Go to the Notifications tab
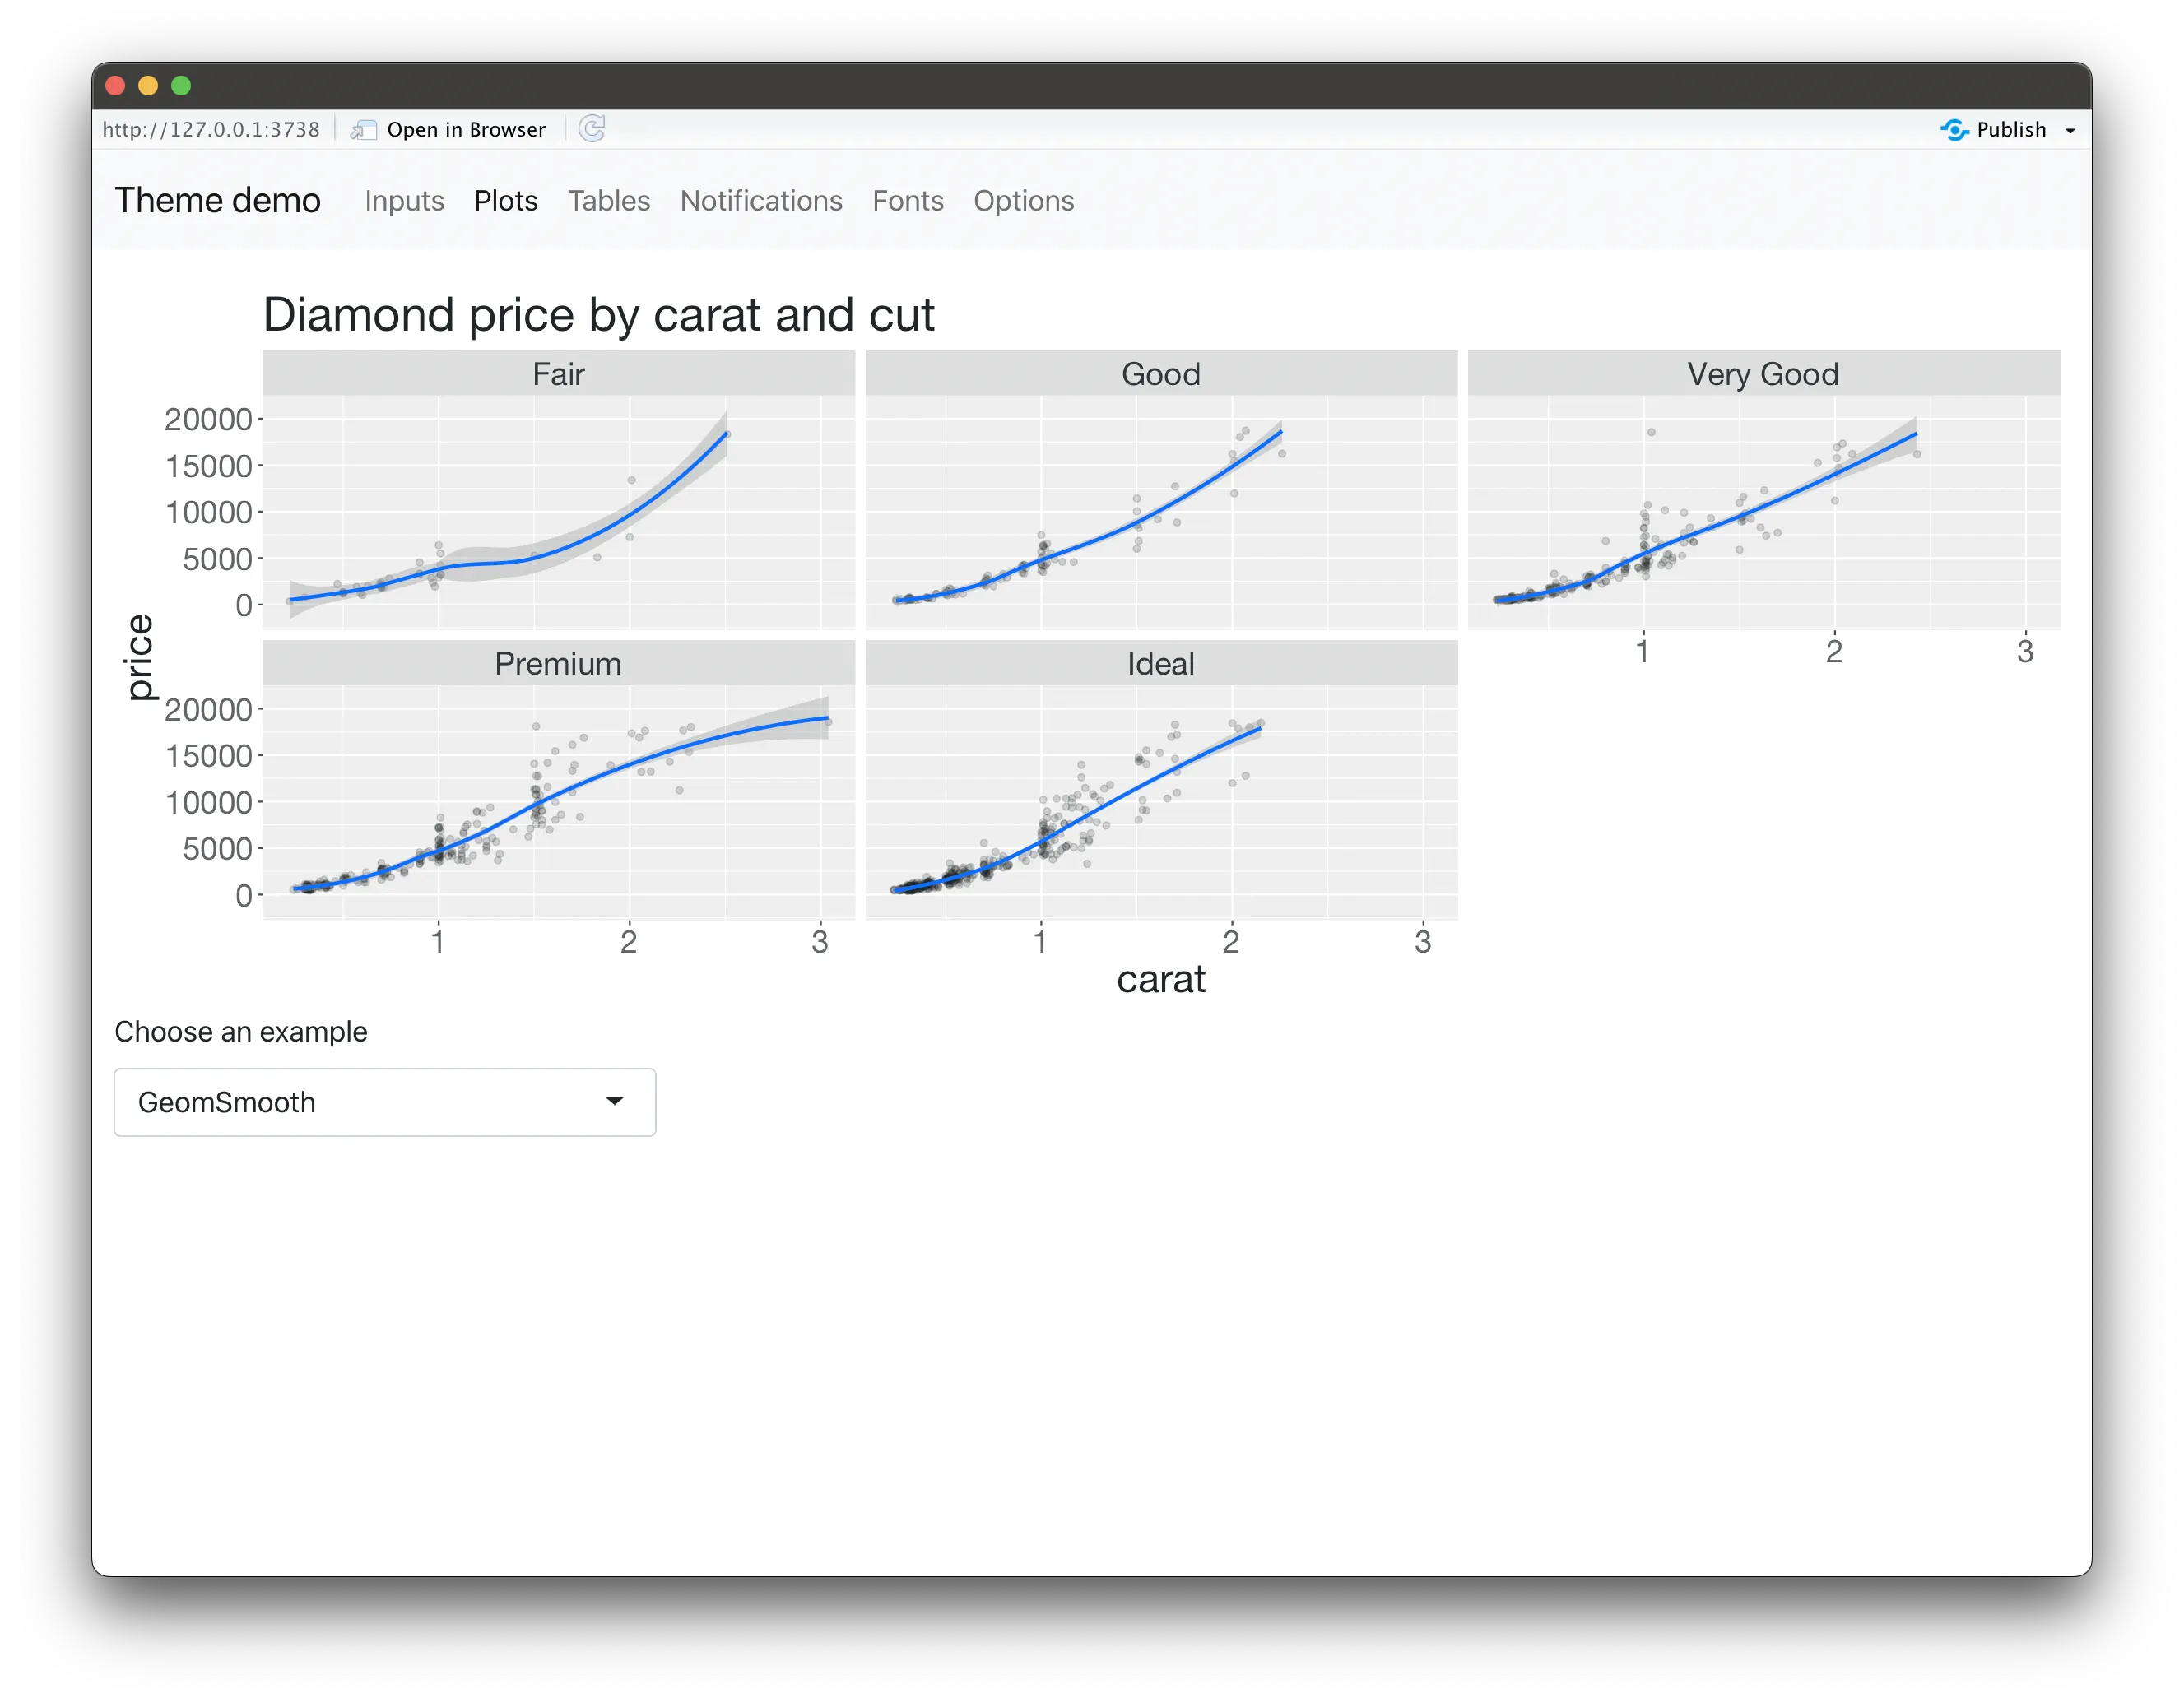Viewport: 2184px width, 1698px height. coord(761,201)
